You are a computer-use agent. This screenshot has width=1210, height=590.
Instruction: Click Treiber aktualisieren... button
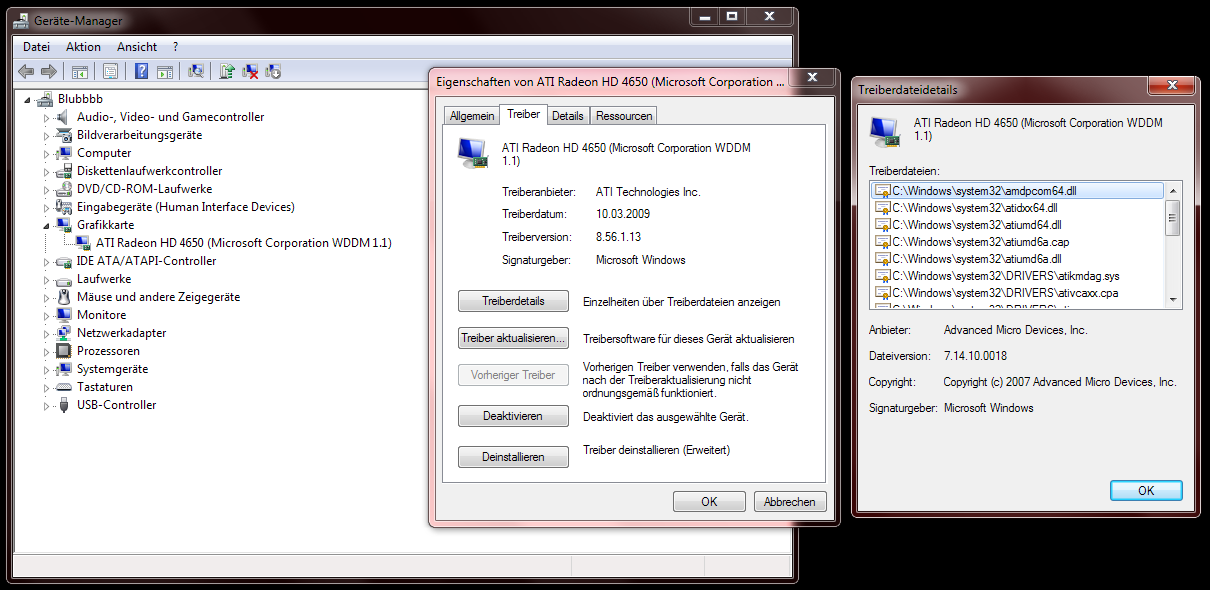click(x=513, y=338)
